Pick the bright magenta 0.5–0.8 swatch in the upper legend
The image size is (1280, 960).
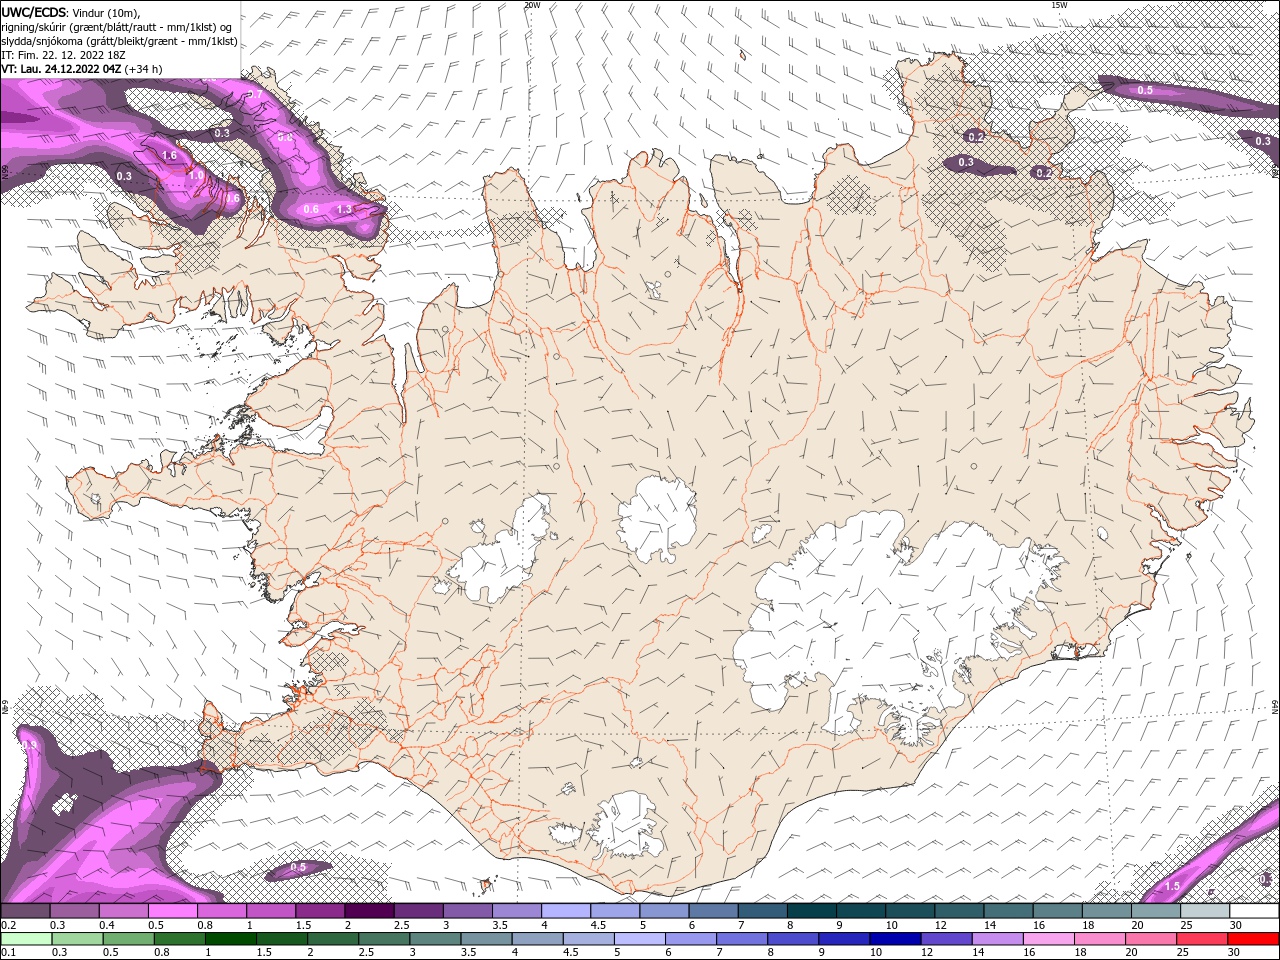pos(172,911)
